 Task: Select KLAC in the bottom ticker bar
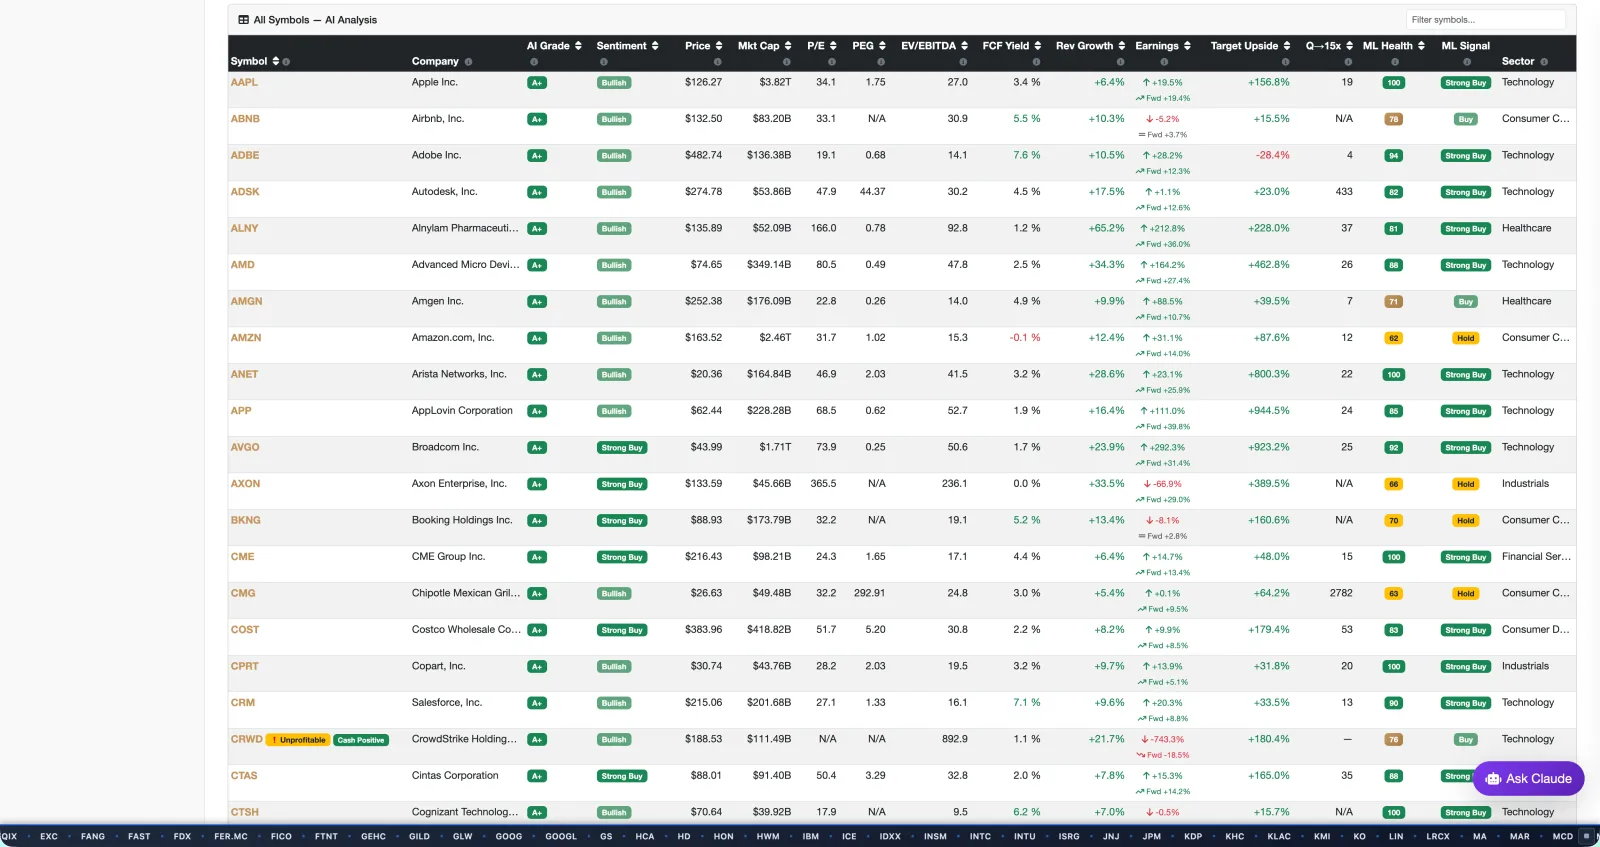pos(1279,836)
